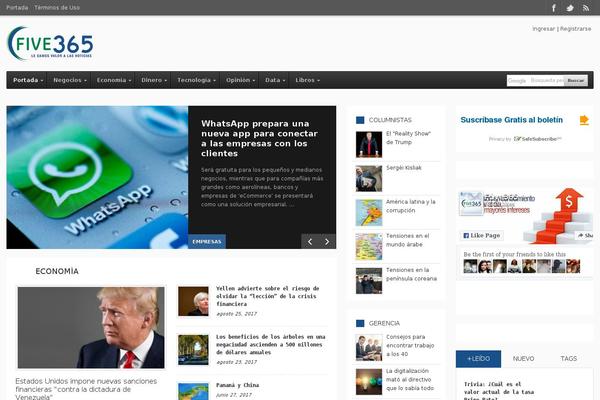The image size is (600, 400).
Task: Open Términos de Uso link
Action: tap(57, 8)
